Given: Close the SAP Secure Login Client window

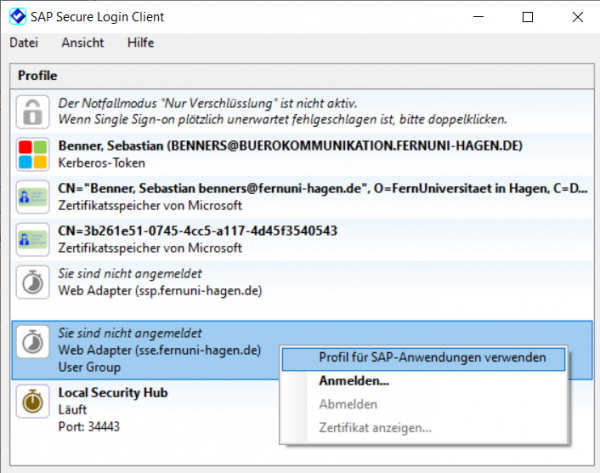Looking at the screenshot, I should tap(577, 17).
